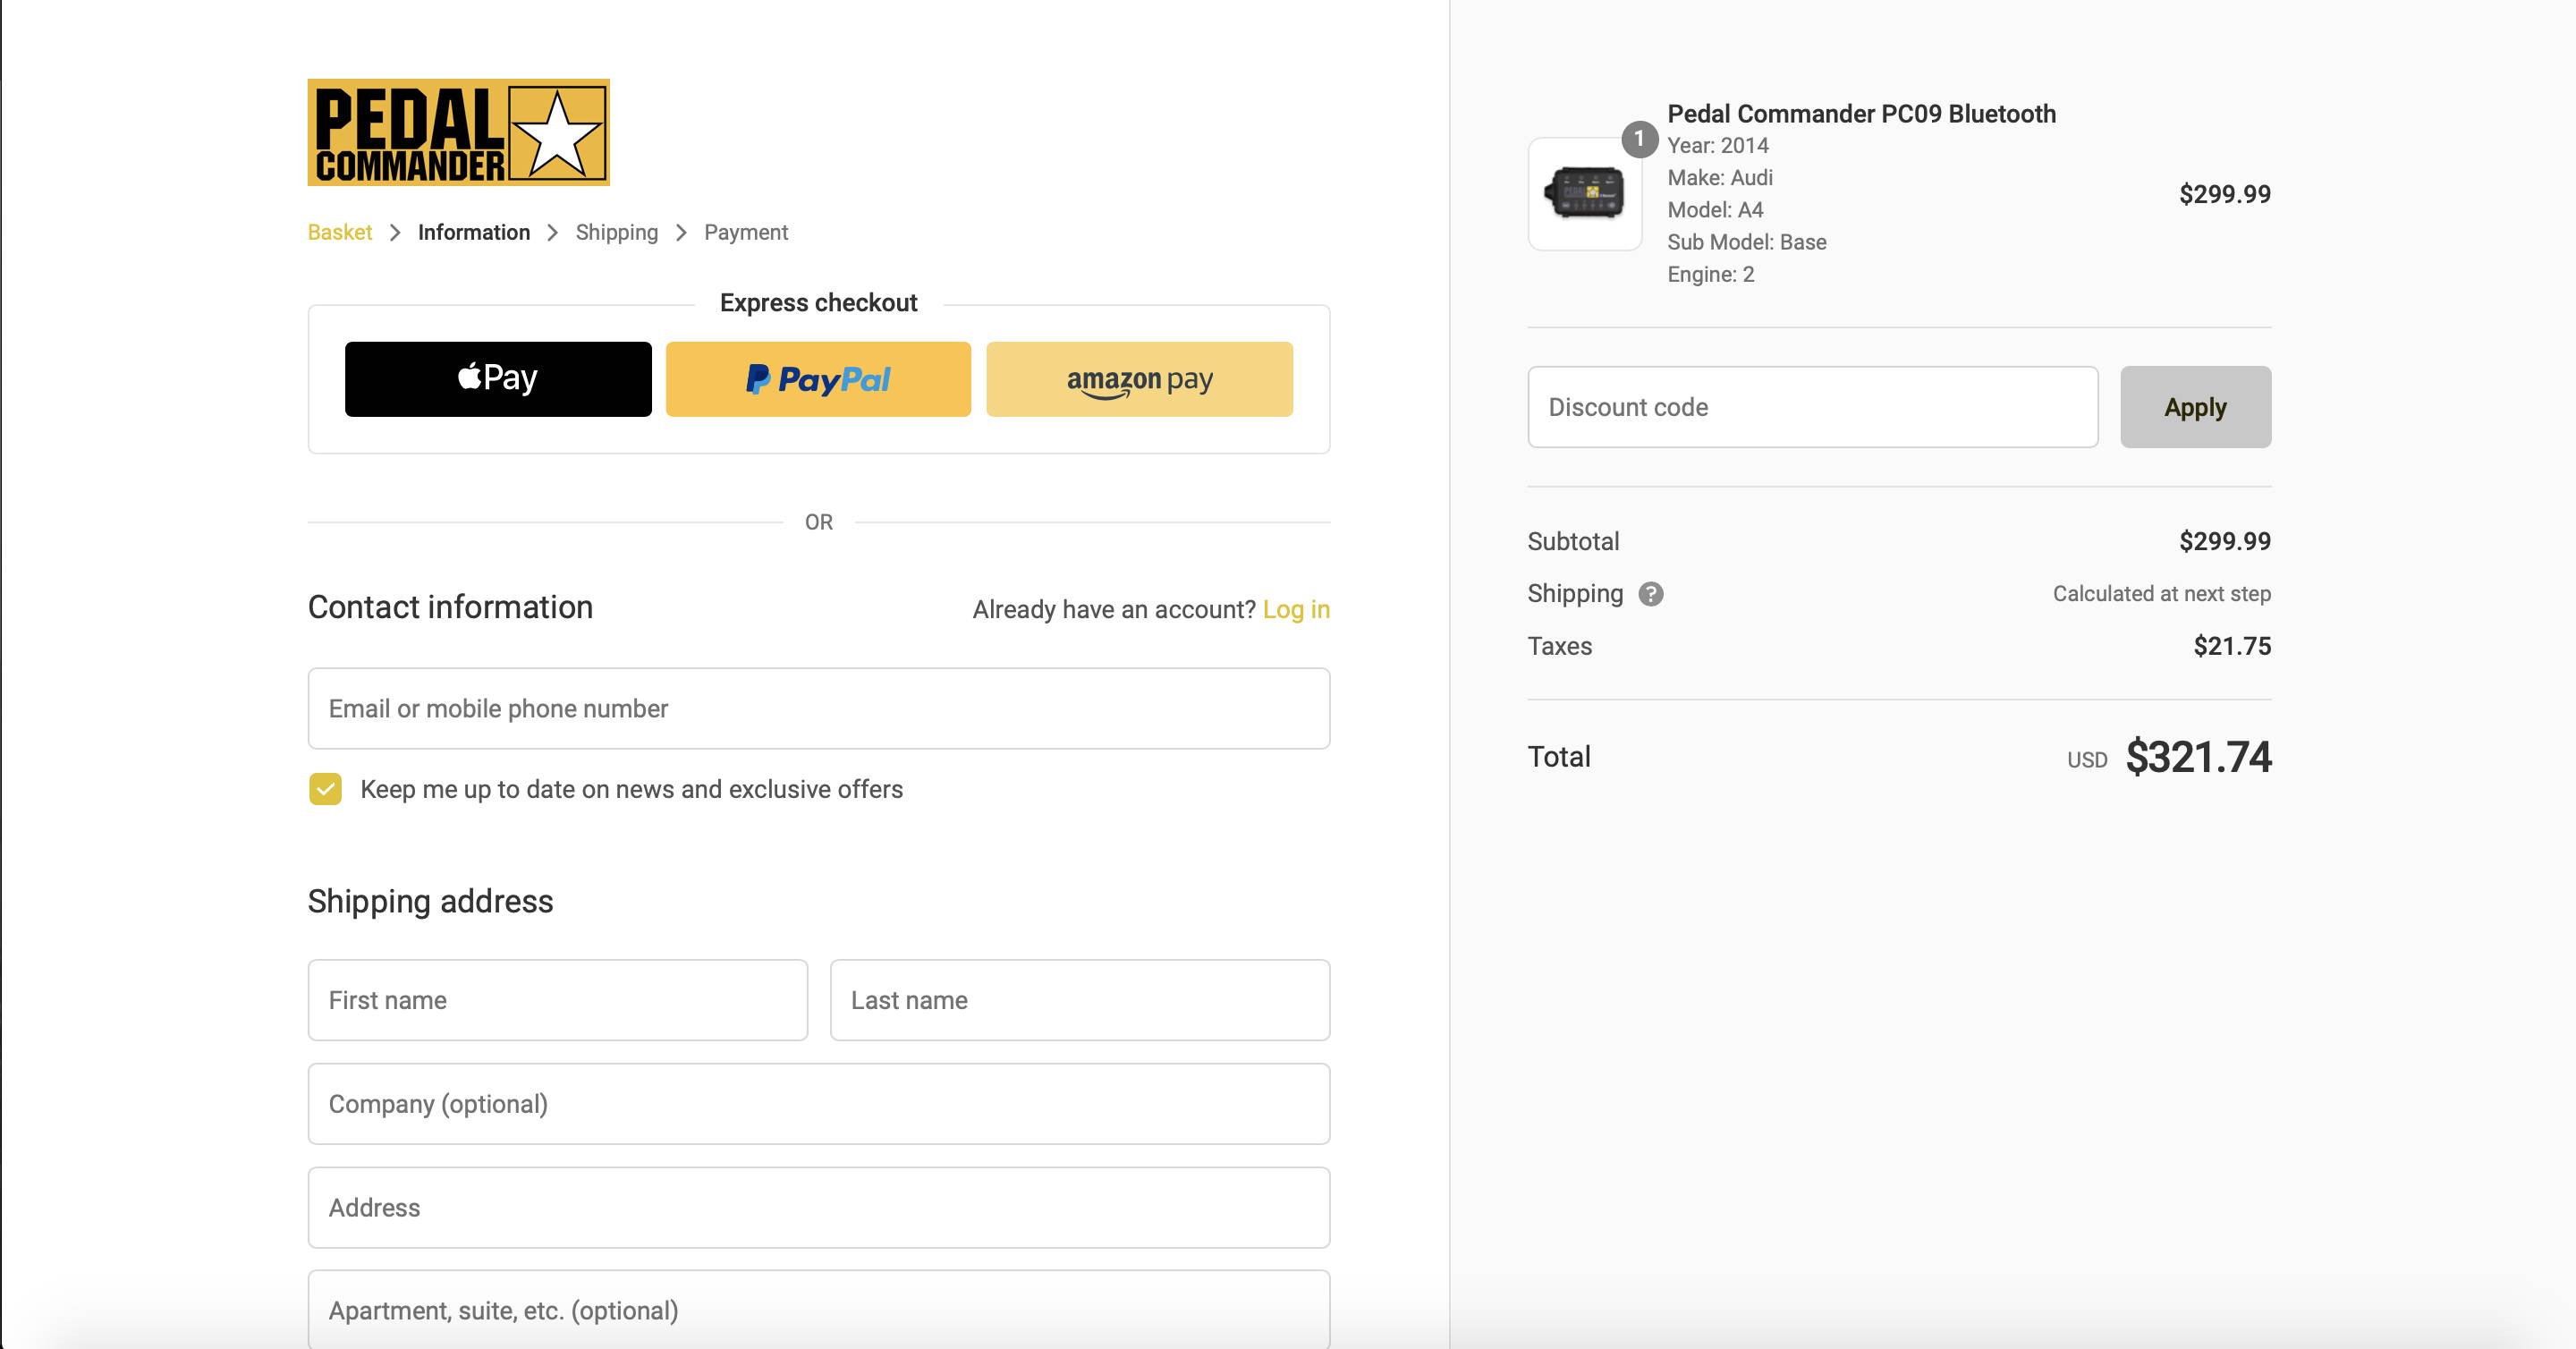2576x1349 pixels.
Task: Check out with PayPal
Action: [x=818, y=379]
